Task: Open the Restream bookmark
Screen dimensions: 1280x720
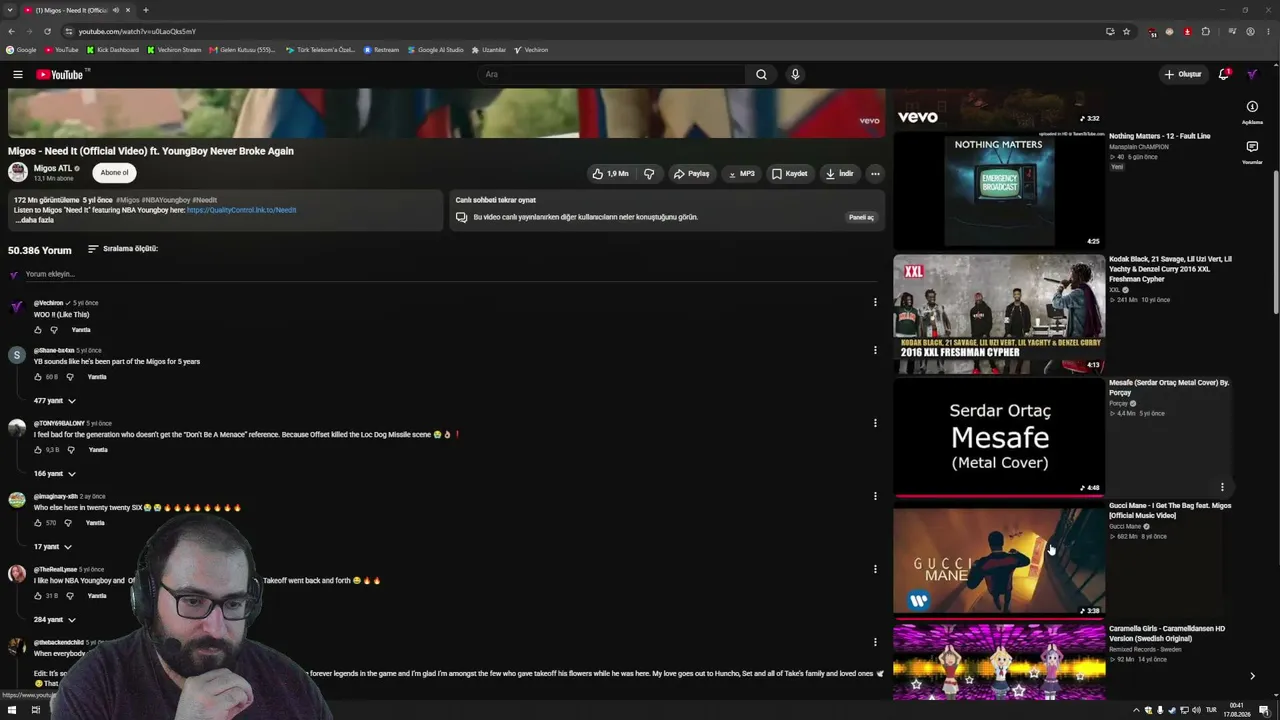Action: click(381, 50)
